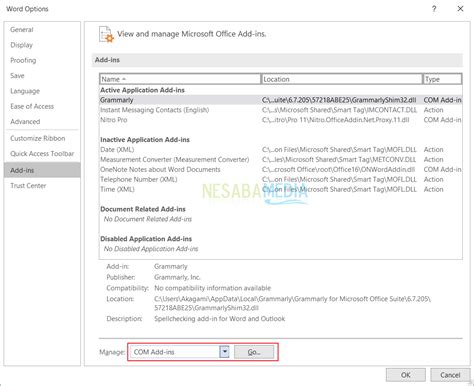Viewport: 474px width, 386px height.
Task: Click the Cancel button
Action: (x=450, y=375)
